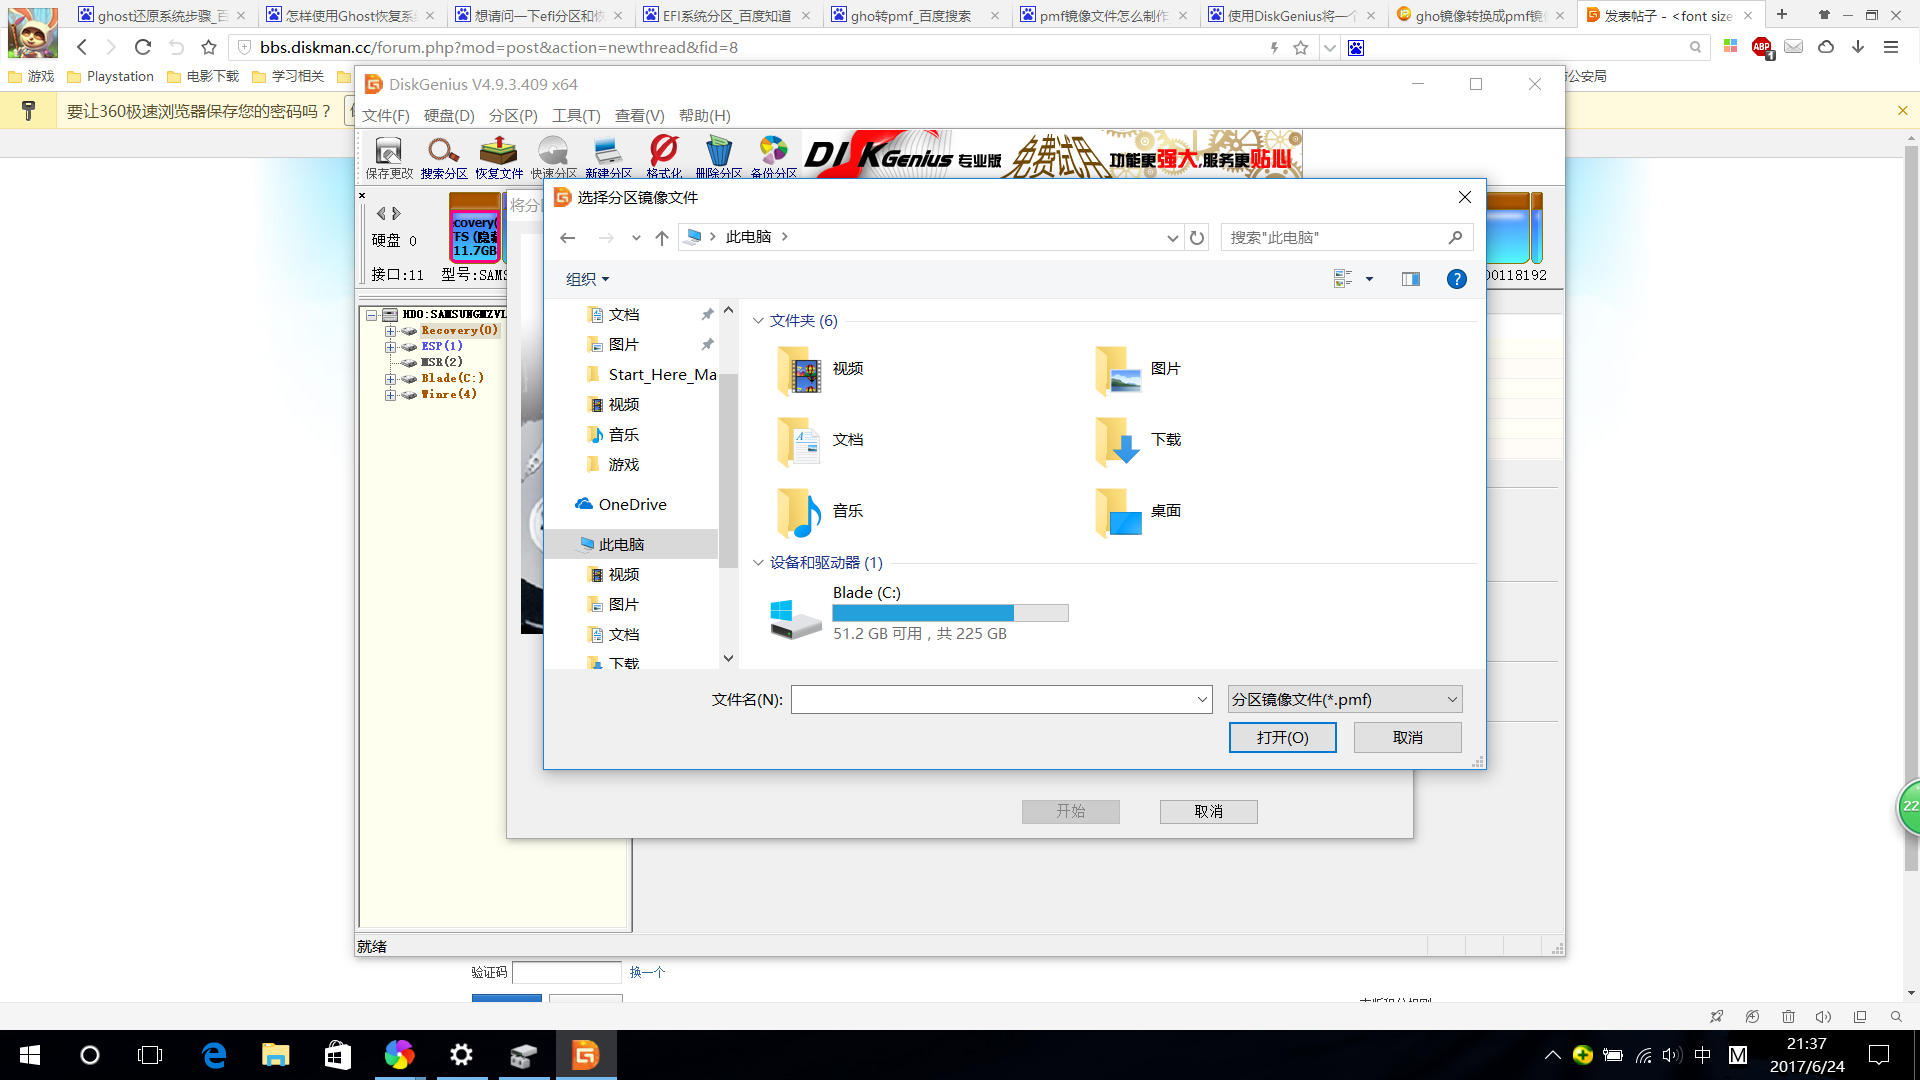Open the 视频 folder in main pane
1920x1080 pixels.
[x=822, y=369]
